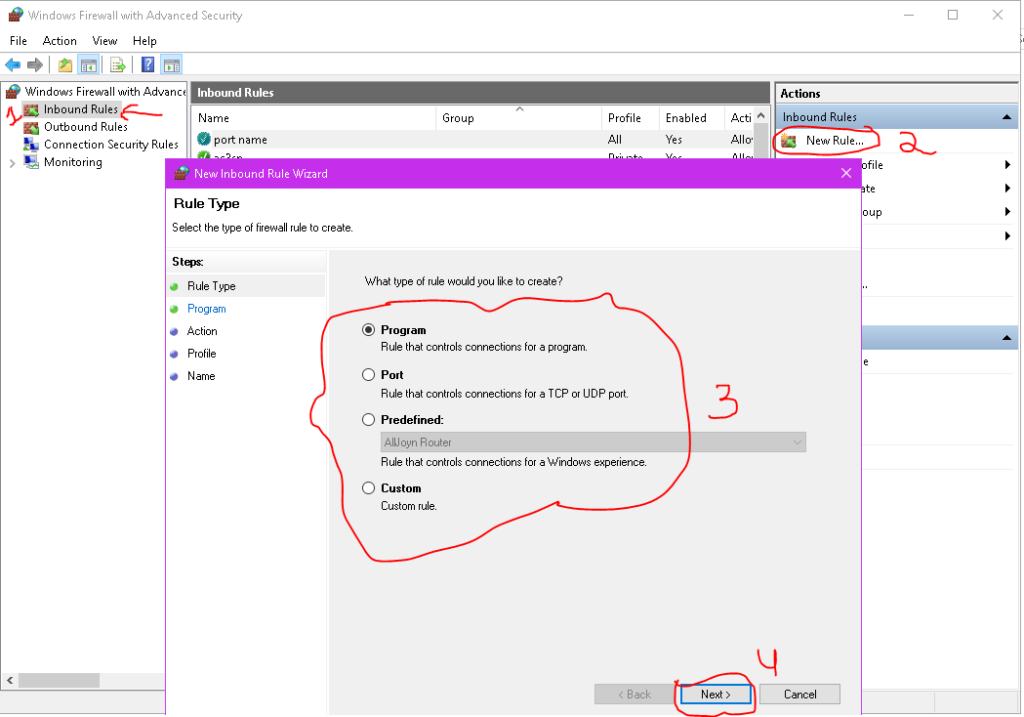
Task: Click the Monitoring tree icon
Action: (31, 162)
